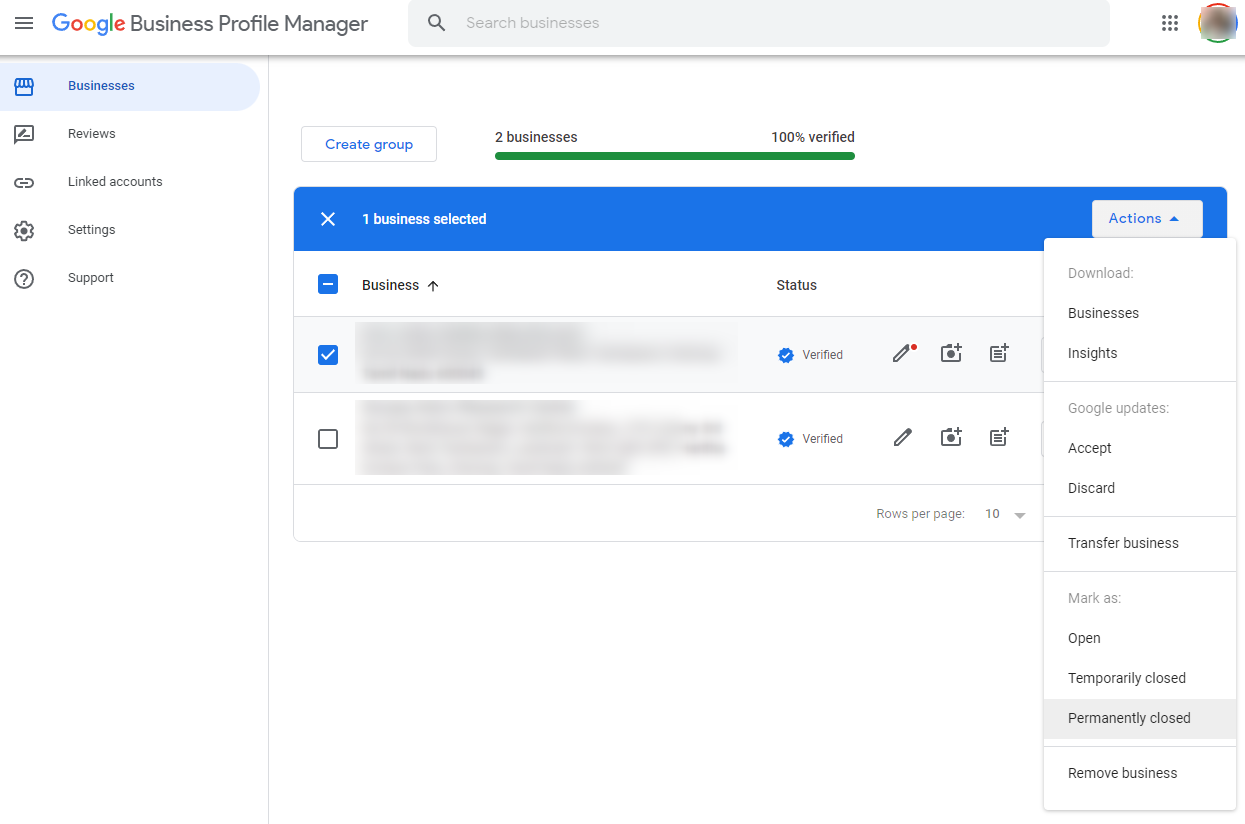1245x824 pixels.
Task: Add photo to the unselected second business
Action: [x=951, y=438]
